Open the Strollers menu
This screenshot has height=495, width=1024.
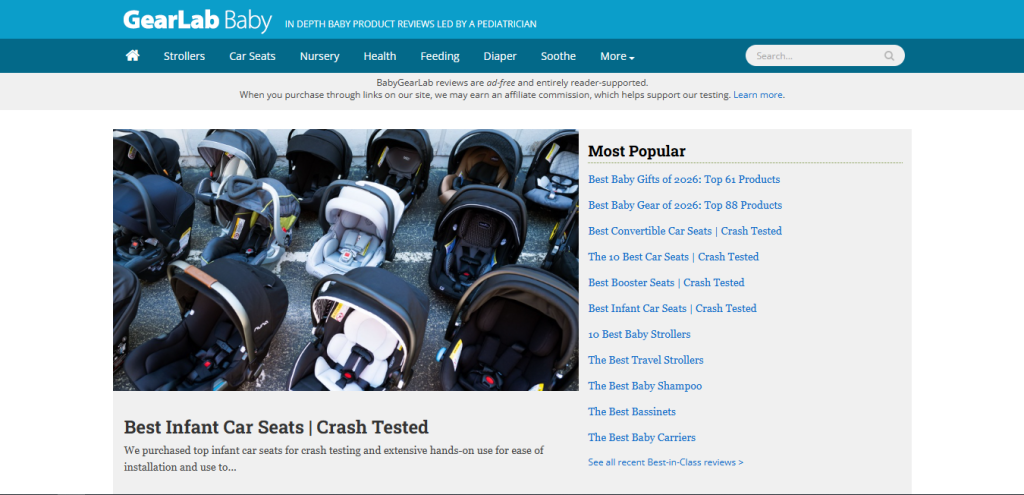click(184, 56)
